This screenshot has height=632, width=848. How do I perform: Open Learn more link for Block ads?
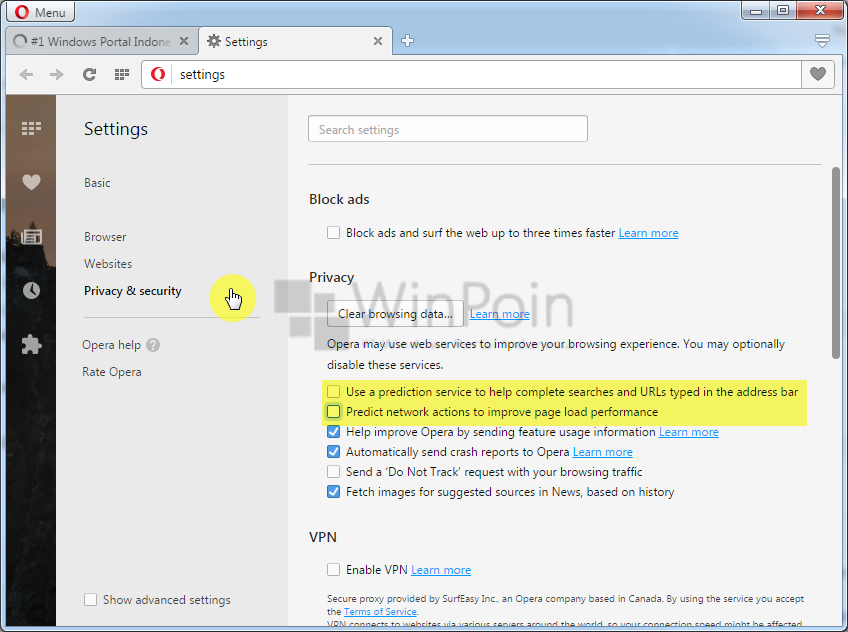click(648, 233)
